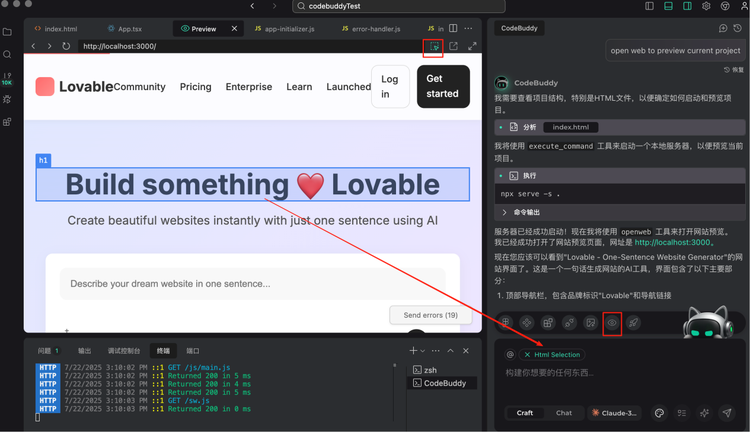750x432 pixels.
Task: Click the dream website description input
Action: point(253,284)
